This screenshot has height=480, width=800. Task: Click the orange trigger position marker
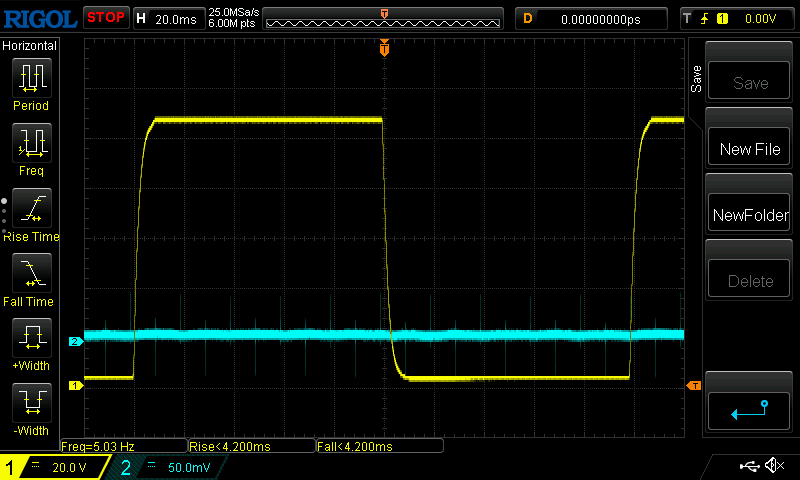tap(384, 48)
